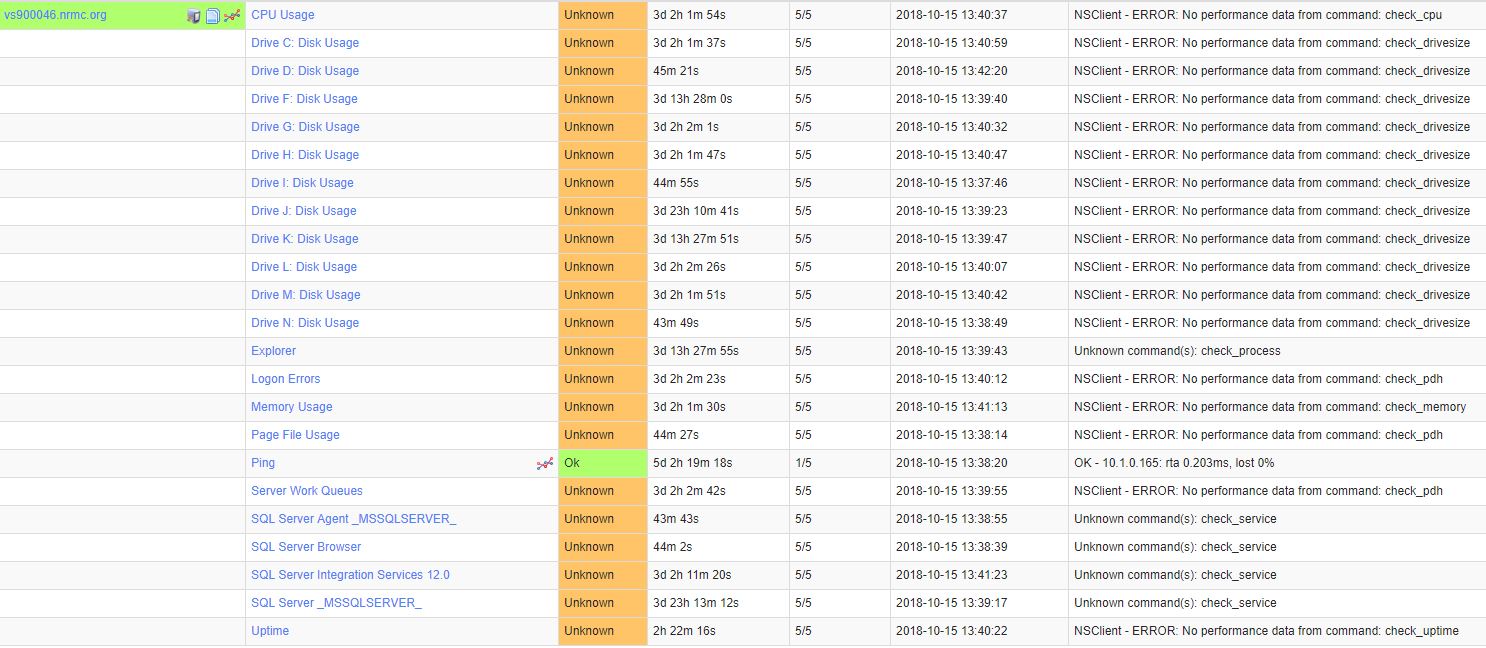Image resolution: width=1486 pixels, height=648 pixels.
Task: Open the Server Work Queues service
Action: coord(306,491)
